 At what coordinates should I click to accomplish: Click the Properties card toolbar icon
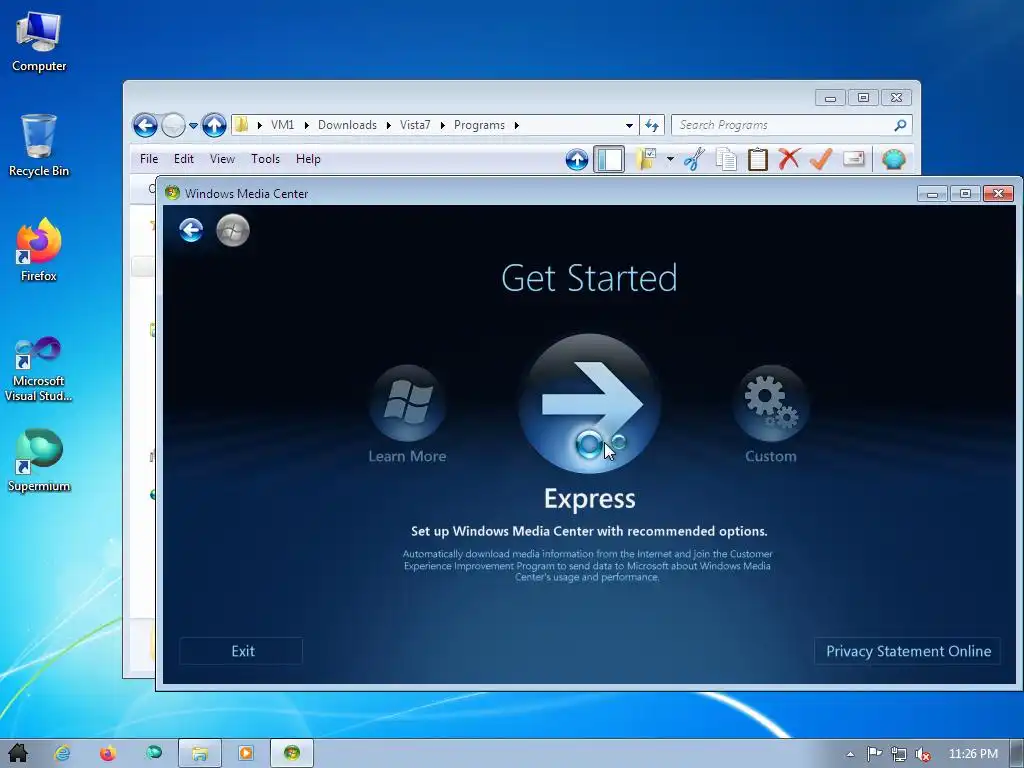click(854, 159)
